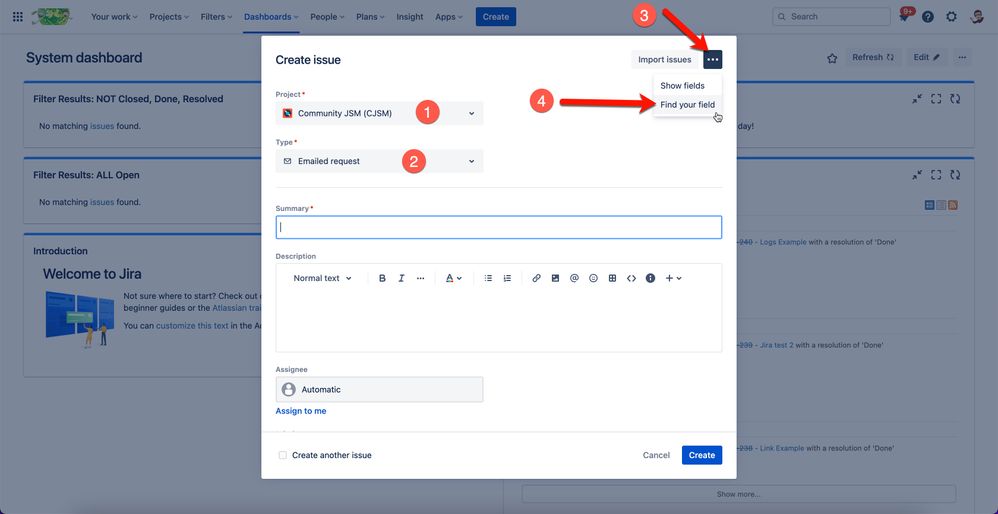Open the People menu

[x=327, y=17]
